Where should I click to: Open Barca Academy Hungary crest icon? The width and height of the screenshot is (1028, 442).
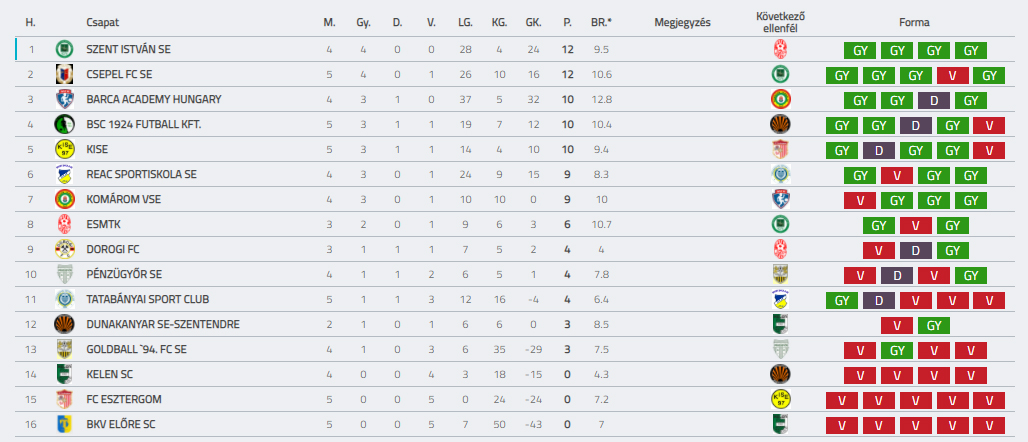(x=64, y=100)
